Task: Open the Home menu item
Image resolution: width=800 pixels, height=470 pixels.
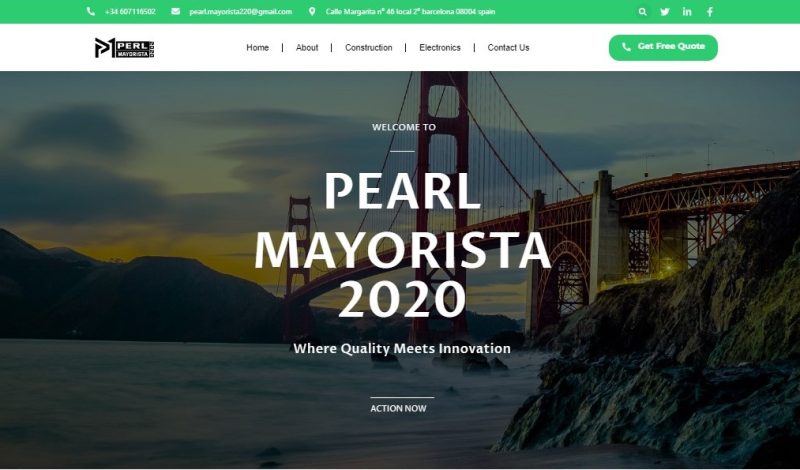Action: pos(257,47)
